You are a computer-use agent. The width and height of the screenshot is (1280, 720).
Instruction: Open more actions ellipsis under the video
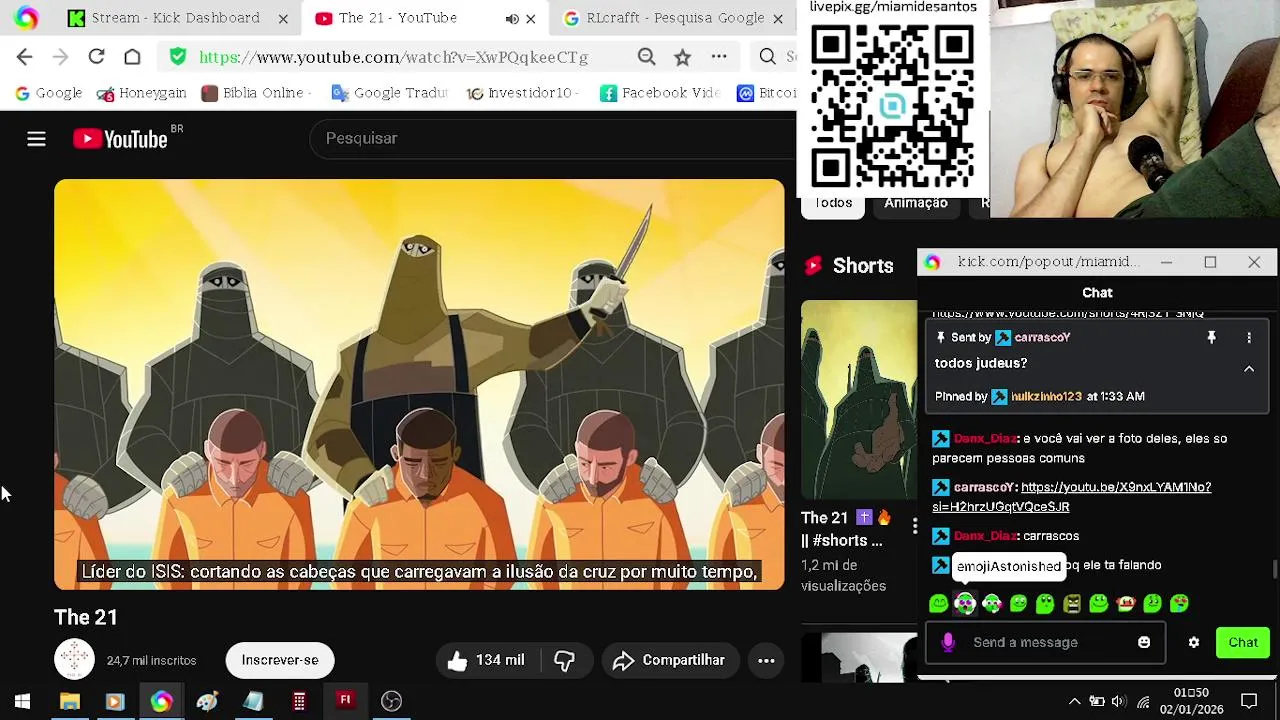click(766, 660)
